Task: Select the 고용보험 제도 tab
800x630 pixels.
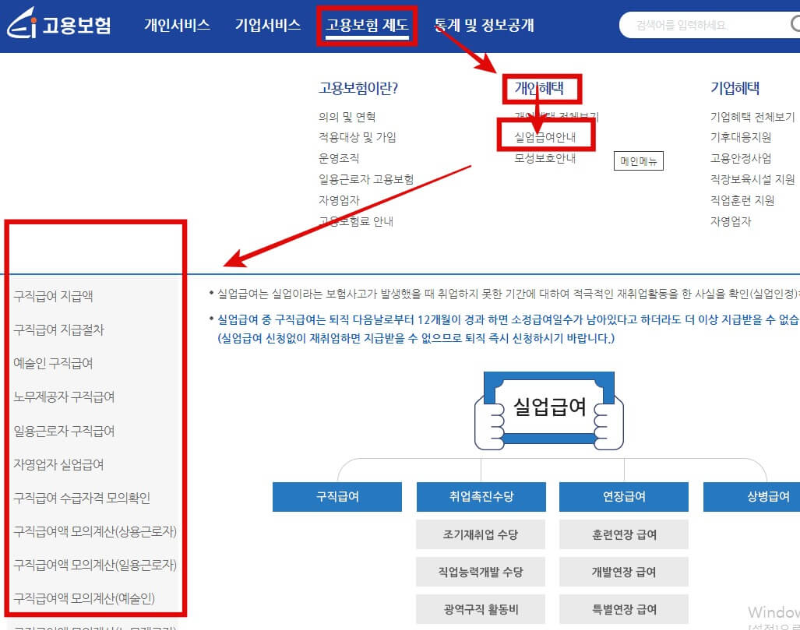Action: 366,27
